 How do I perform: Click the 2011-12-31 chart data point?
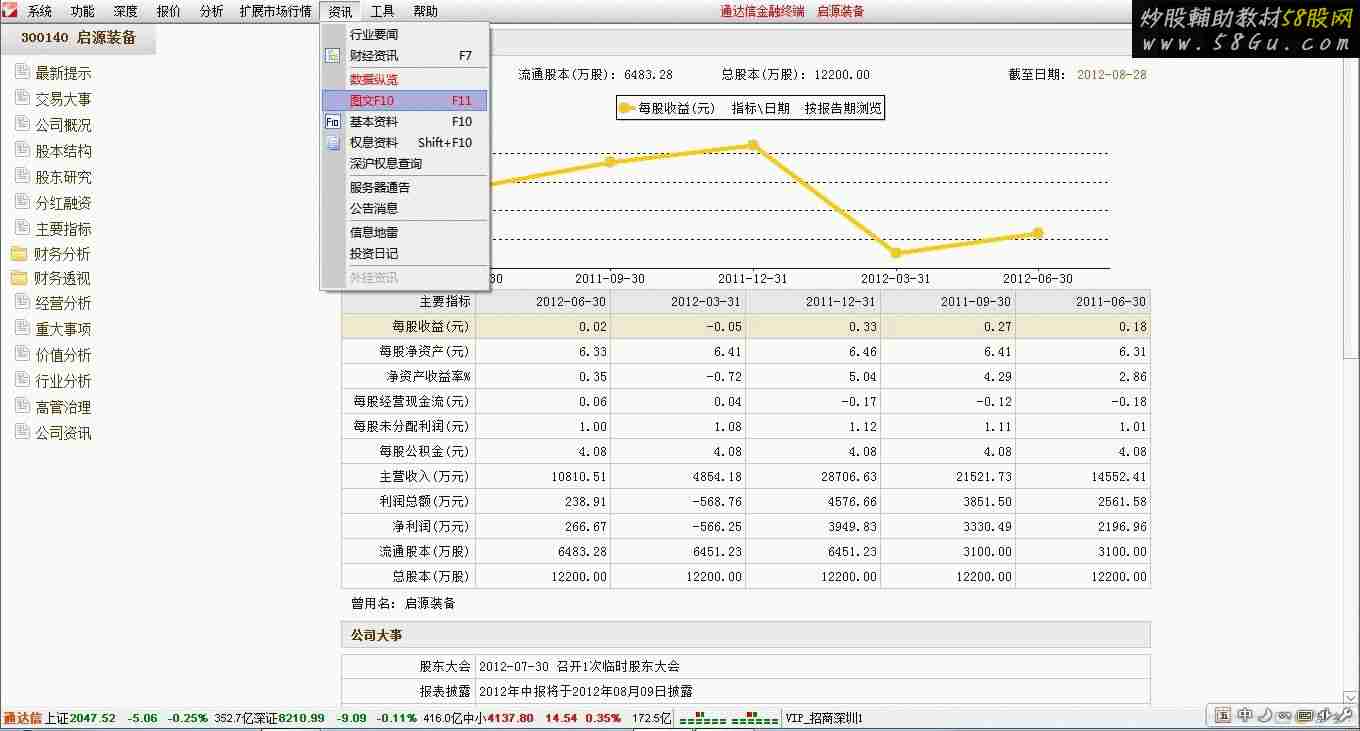click(753, 145)
